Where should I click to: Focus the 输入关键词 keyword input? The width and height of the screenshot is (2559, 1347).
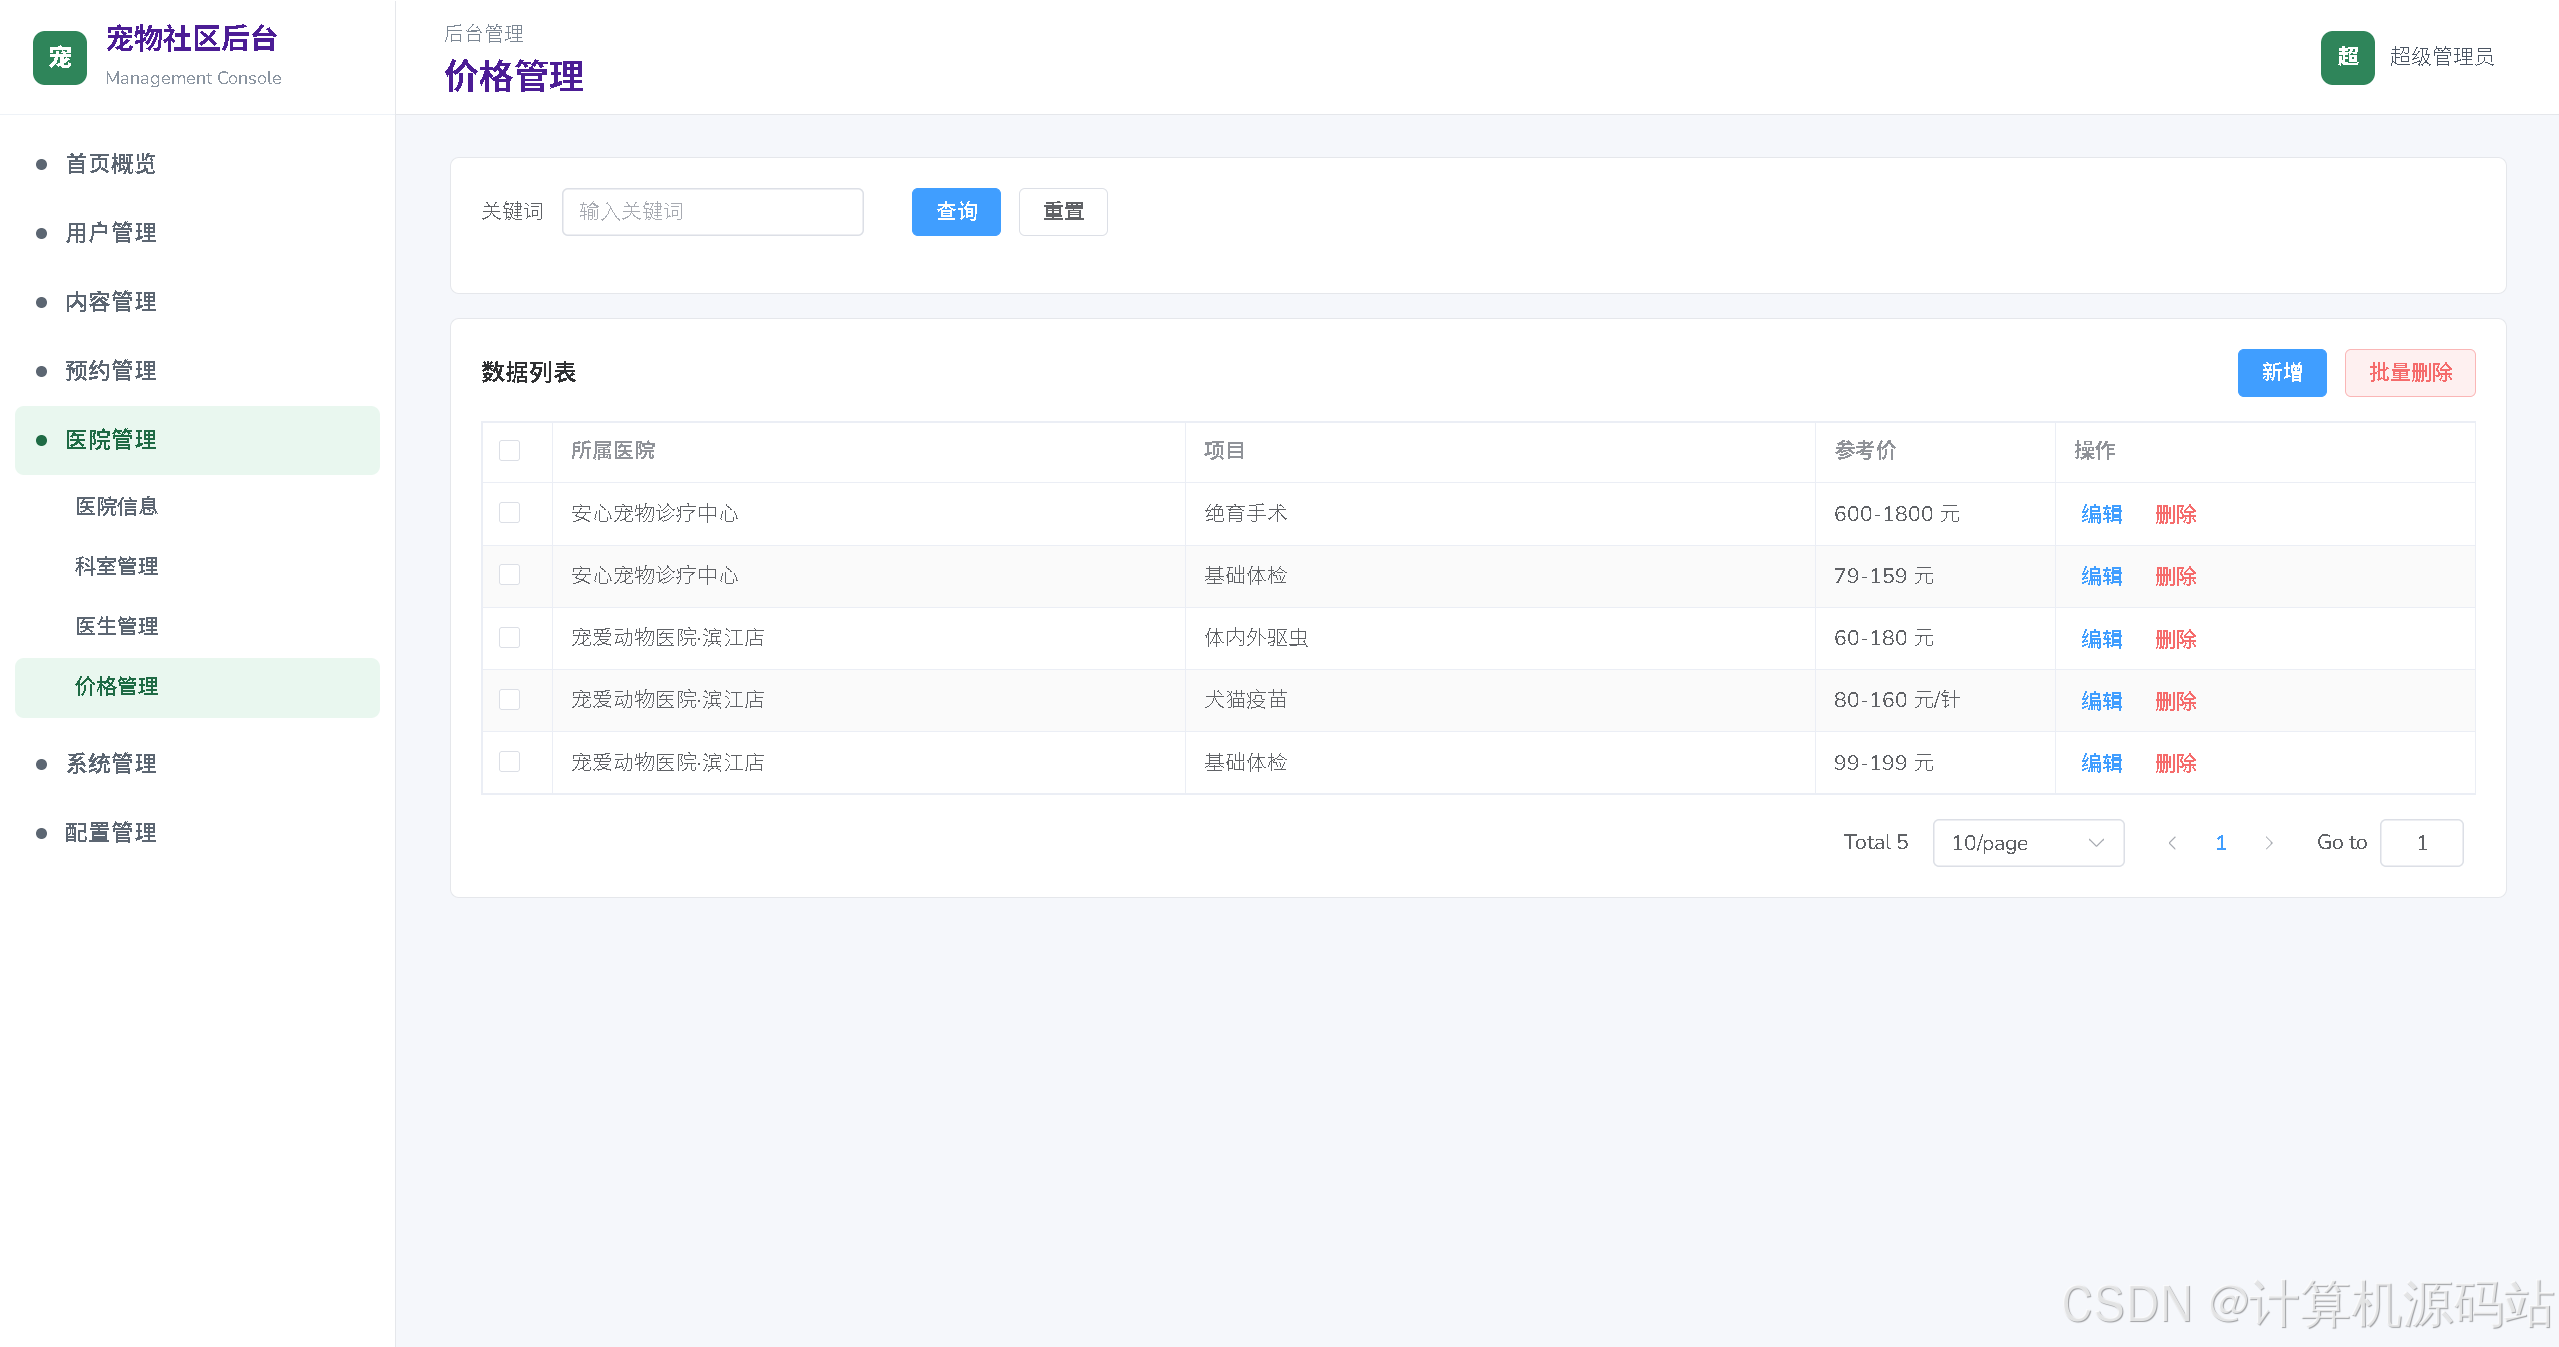713,212
